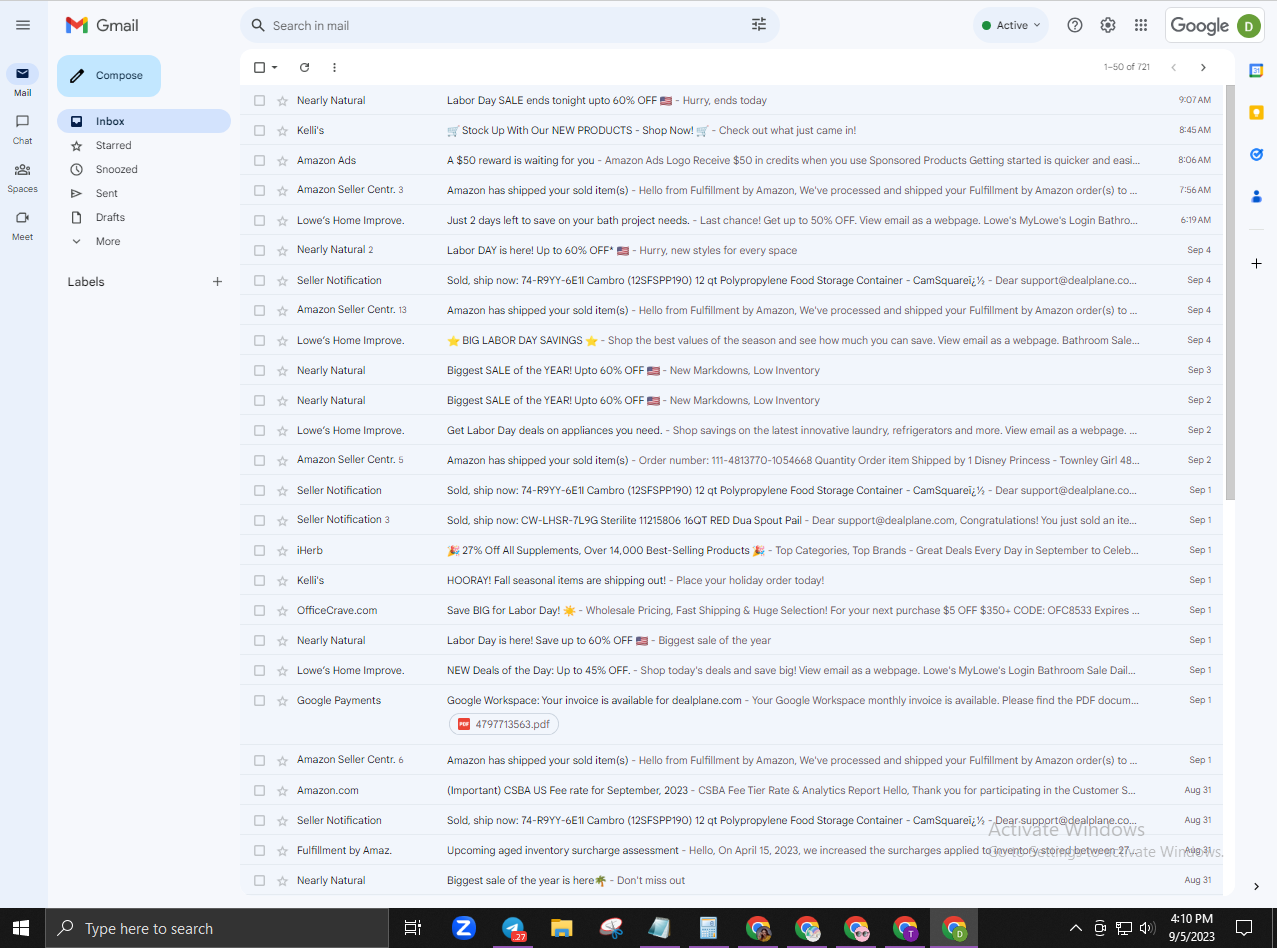Check the OfficeCrave.com email checkbox
This screenshot has height=948, width=1277.
[260, 610]
